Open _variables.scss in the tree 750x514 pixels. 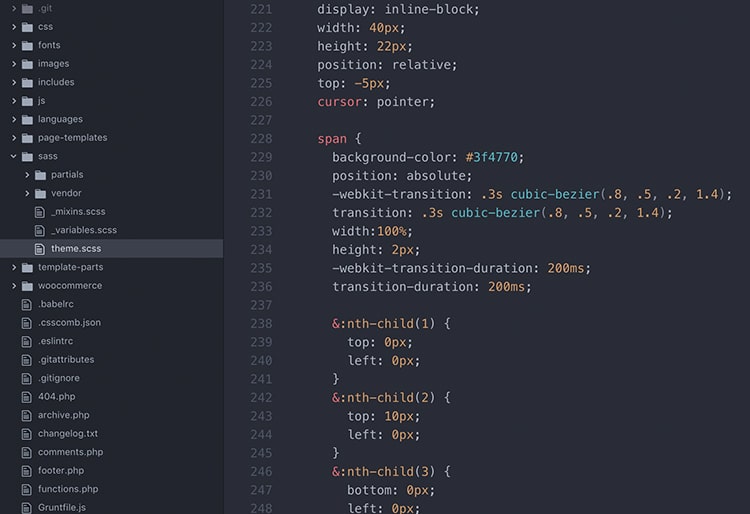pos(84,230)
